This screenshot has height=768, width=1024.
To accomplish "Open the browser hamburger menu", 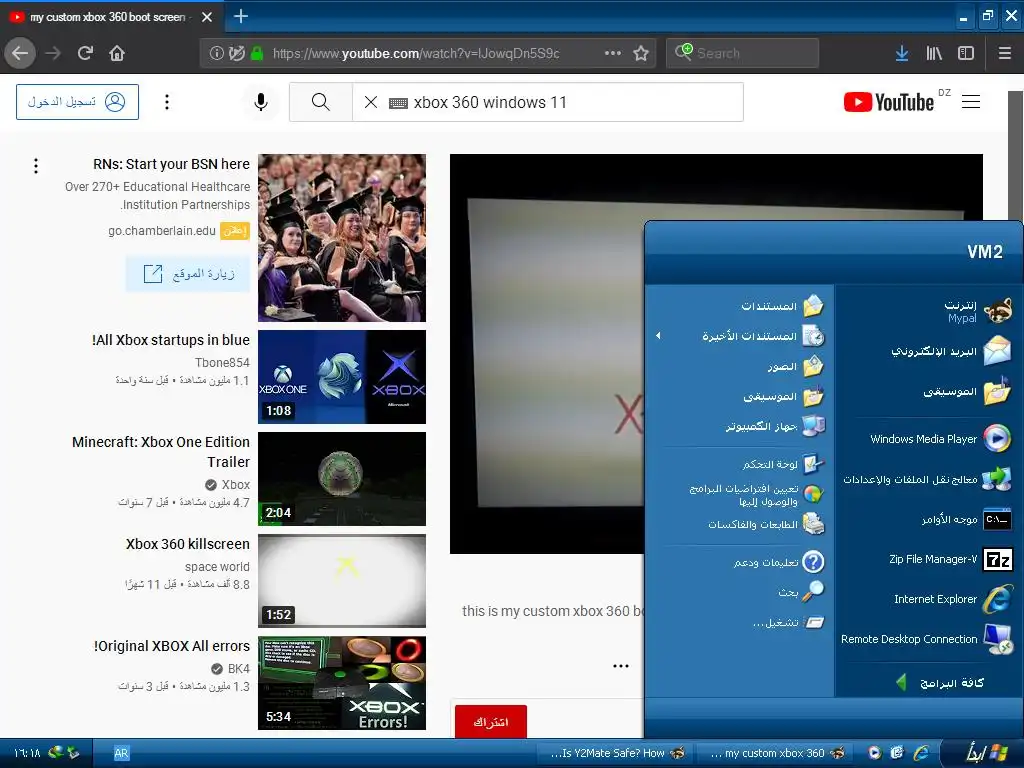I will 1004,53.
